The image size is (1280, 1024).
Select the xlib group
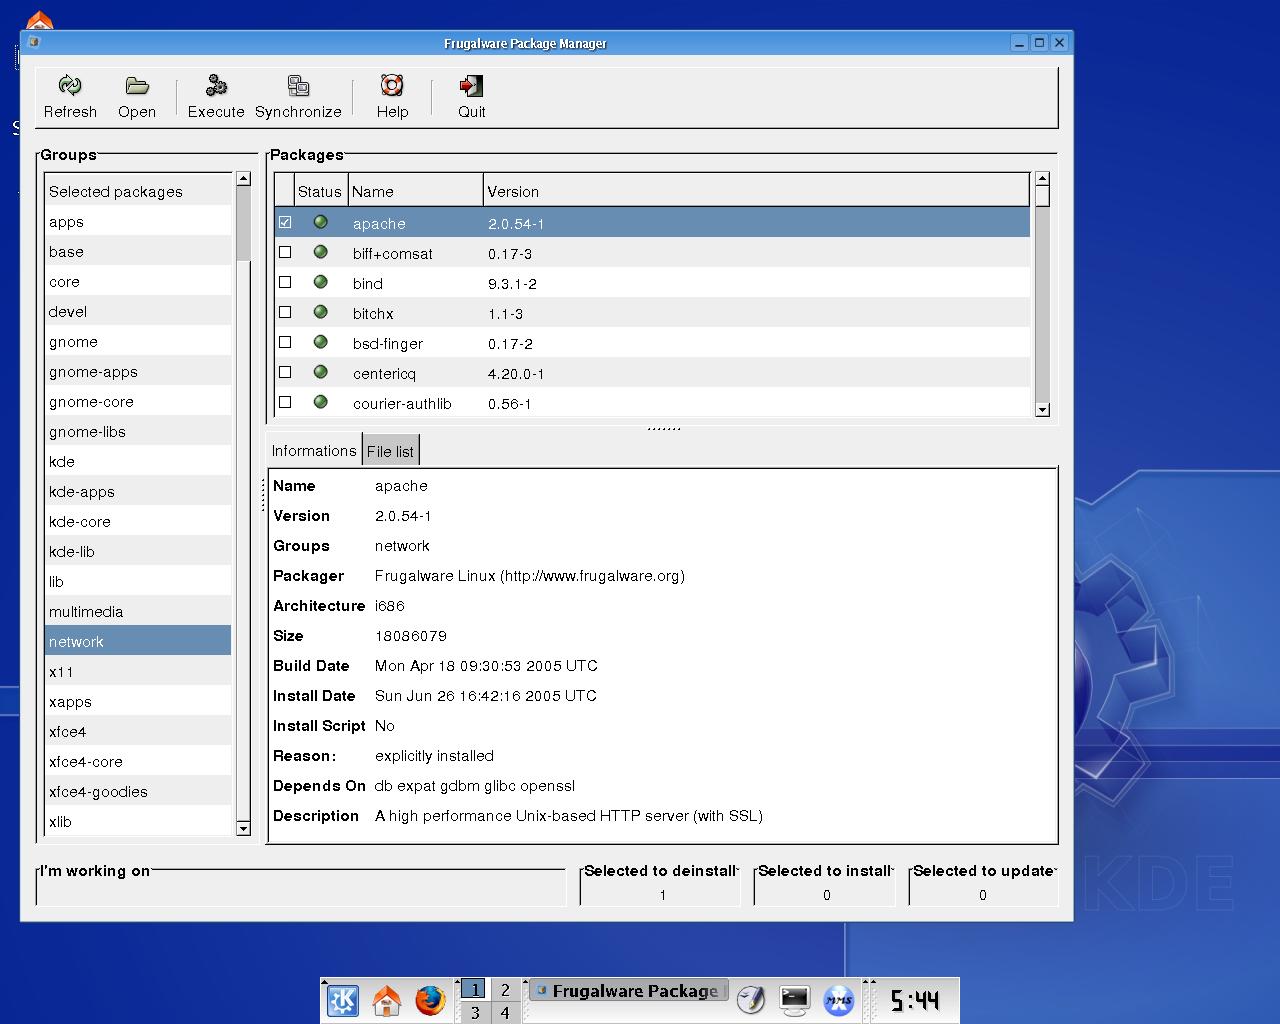point(138,821)
